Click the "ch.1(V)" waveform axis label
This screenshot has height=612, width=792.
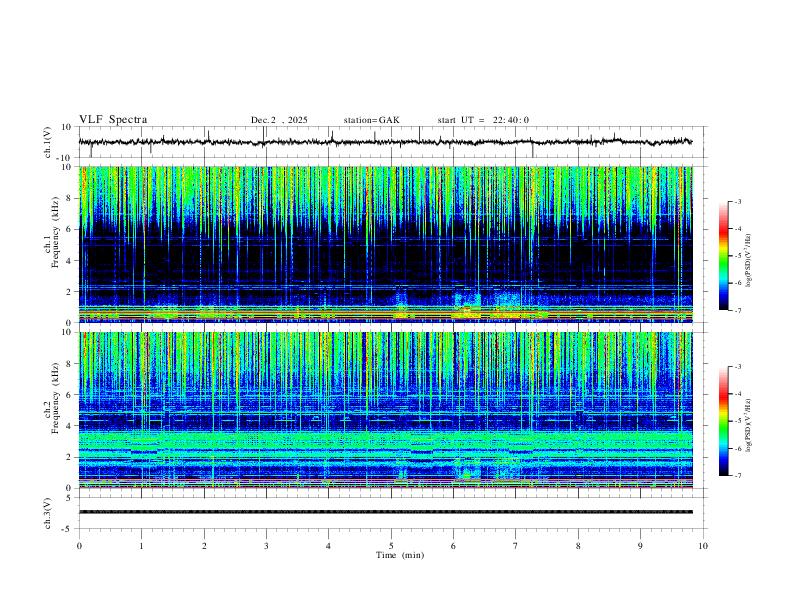tap(48, 142)
